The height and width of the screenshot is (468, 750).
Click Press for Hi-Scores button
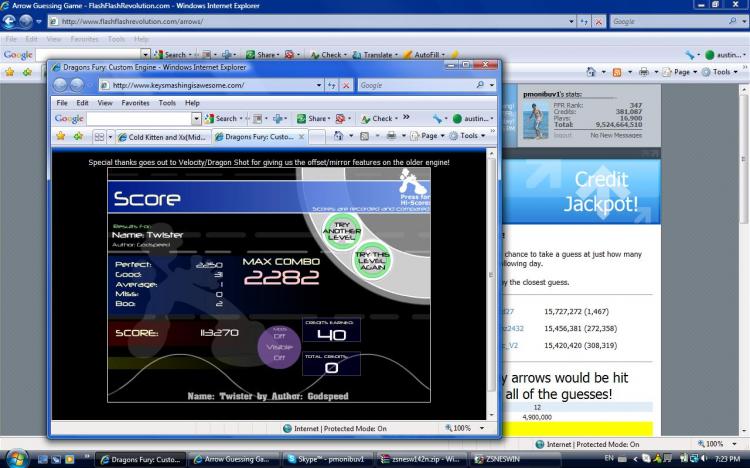click(414, 188)
